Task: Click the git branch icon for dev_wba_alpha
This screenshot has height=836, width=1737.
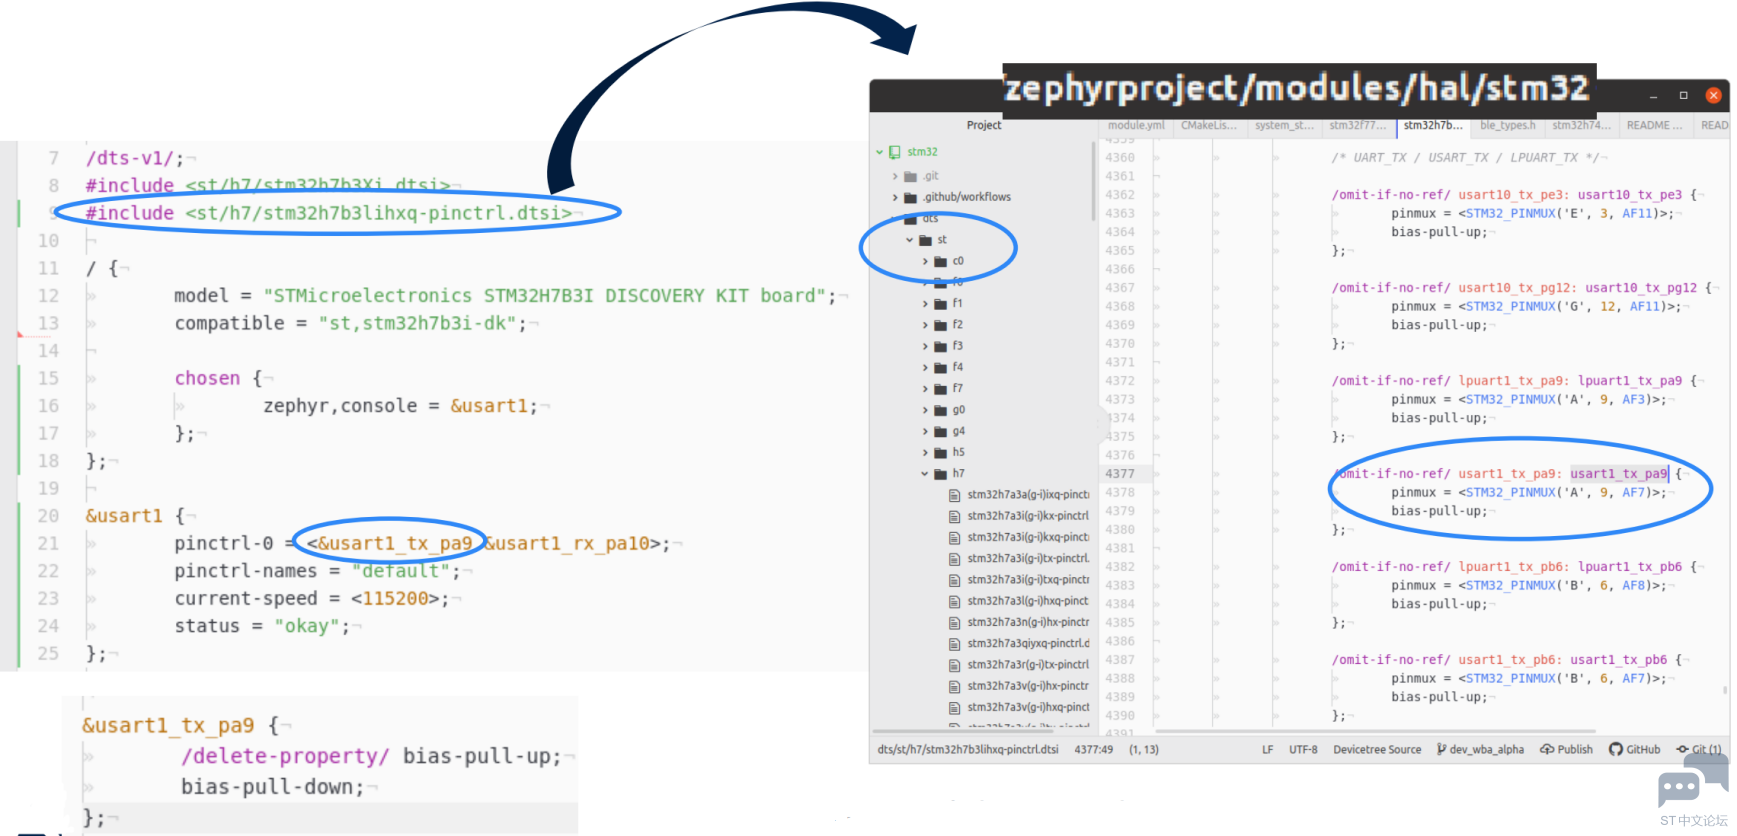Action: 1441,749
